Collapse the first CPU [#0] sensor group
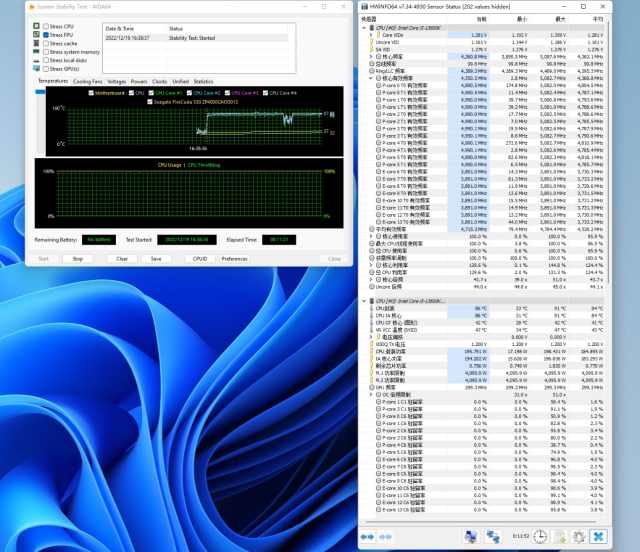Viewport: 640px width, 552px height. [364, 28]
